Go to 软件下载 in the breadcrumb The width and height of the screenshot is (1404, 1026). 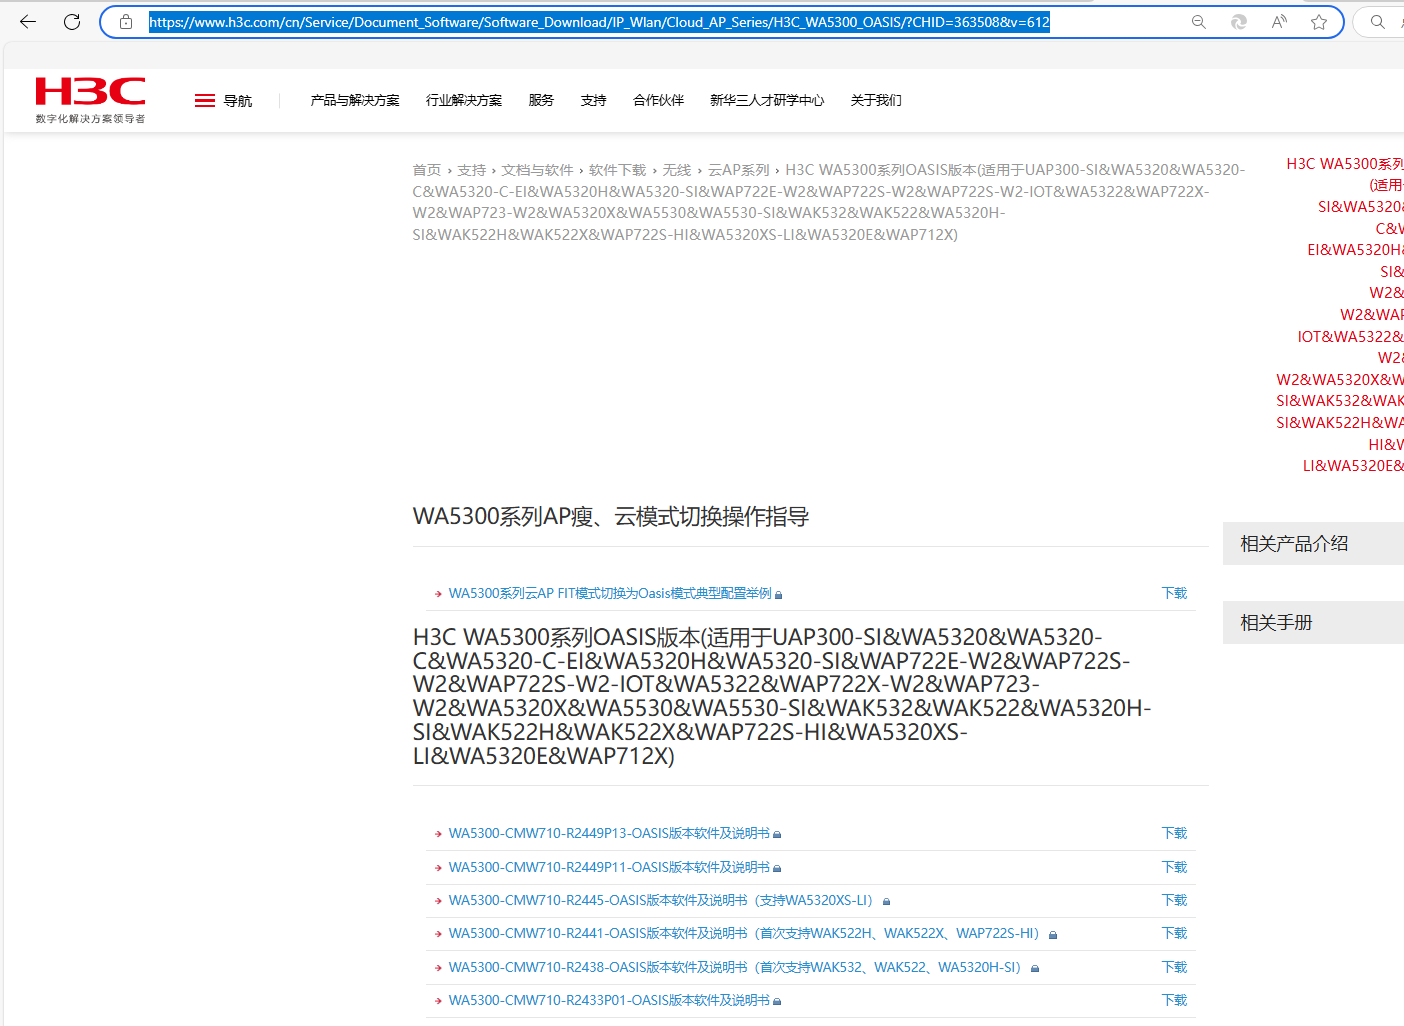coord(618,170)
